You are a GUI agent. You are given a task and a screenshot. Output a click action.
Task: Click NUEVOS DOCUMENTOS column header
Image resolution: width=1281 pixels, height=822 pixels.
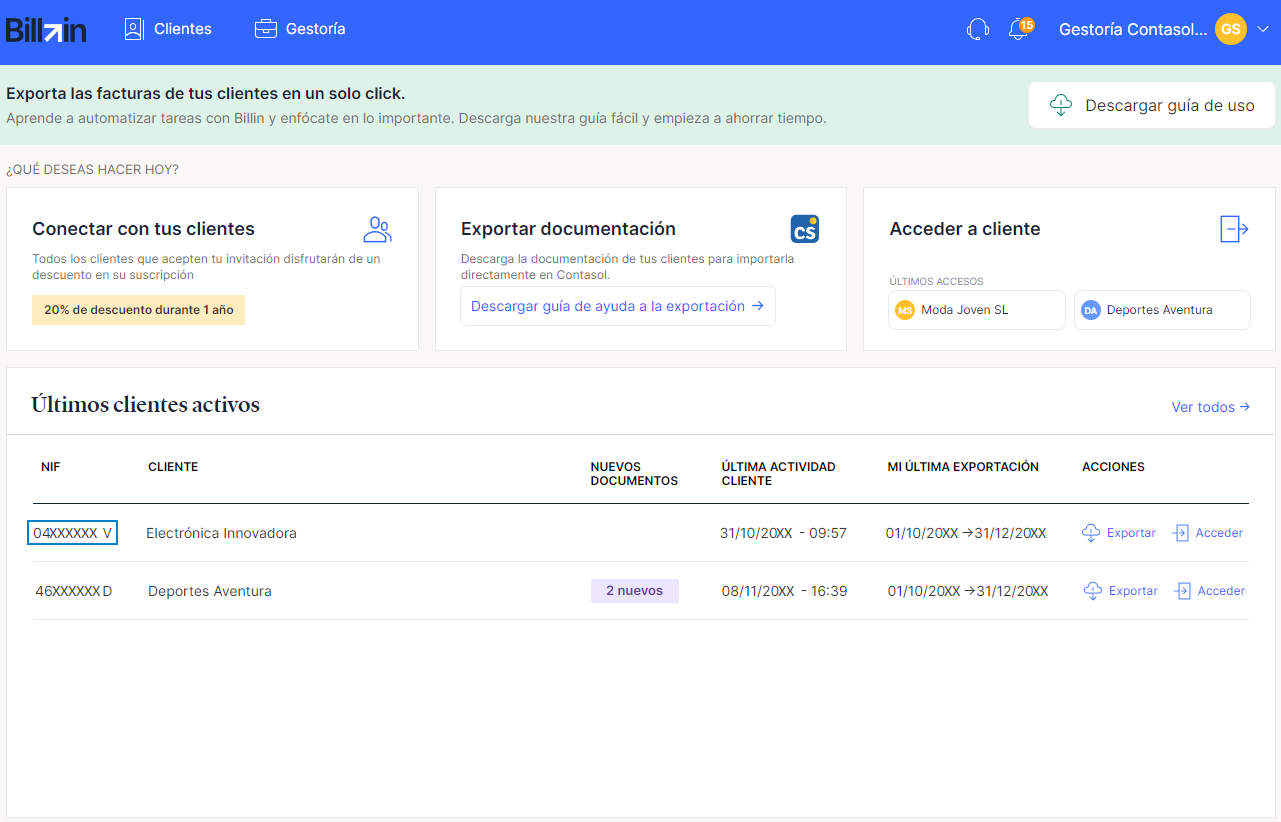click(634, 474)
